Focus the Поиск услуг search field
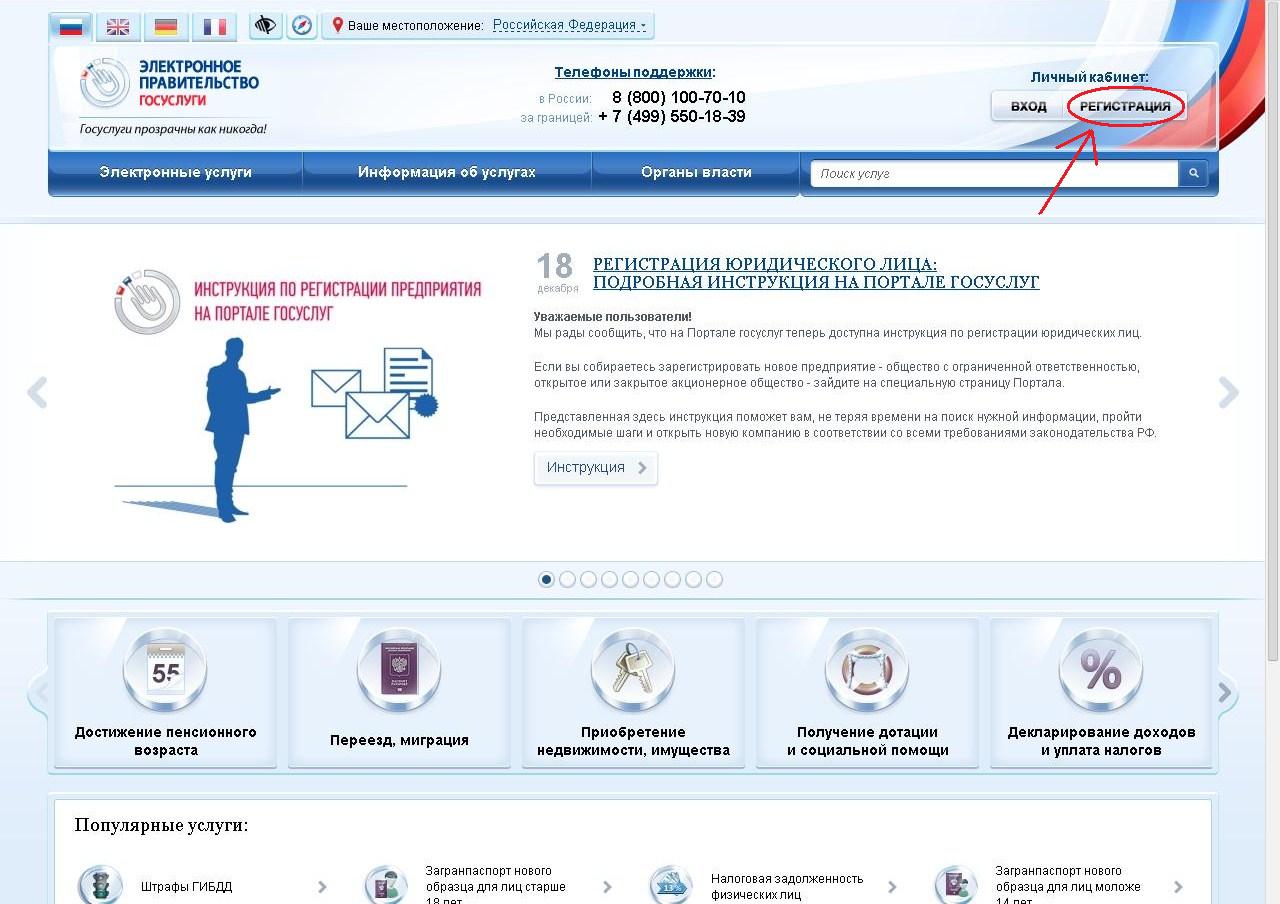This screenshot has height=904, width=1280. pyautogui.click(x=995, y=174)
